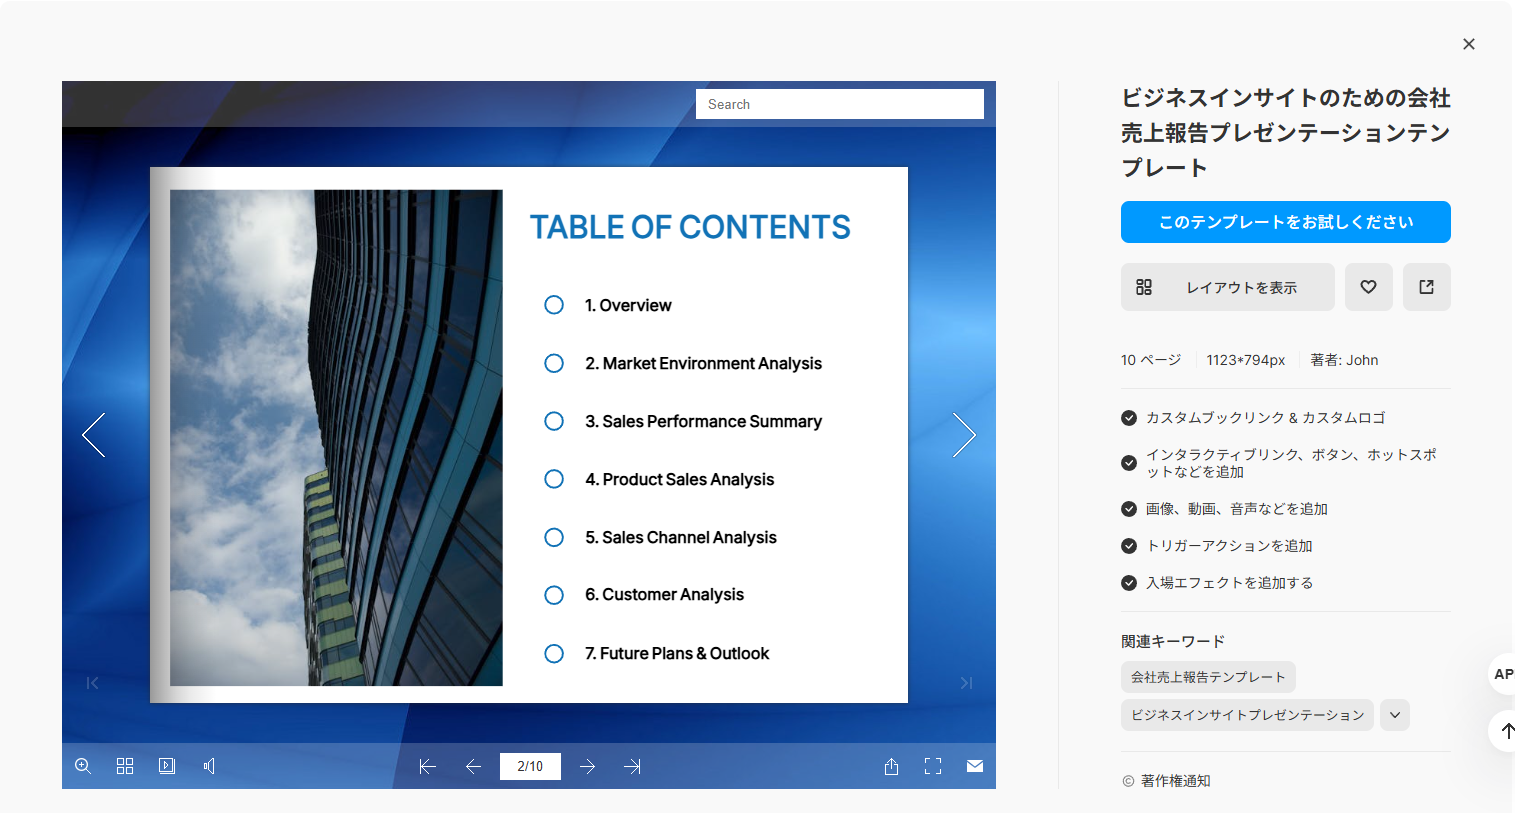Image resolution: width=1515 pixels, height=813 pixels.
Task: Flip to previous page with large left chevron
Action: point(94,435)
